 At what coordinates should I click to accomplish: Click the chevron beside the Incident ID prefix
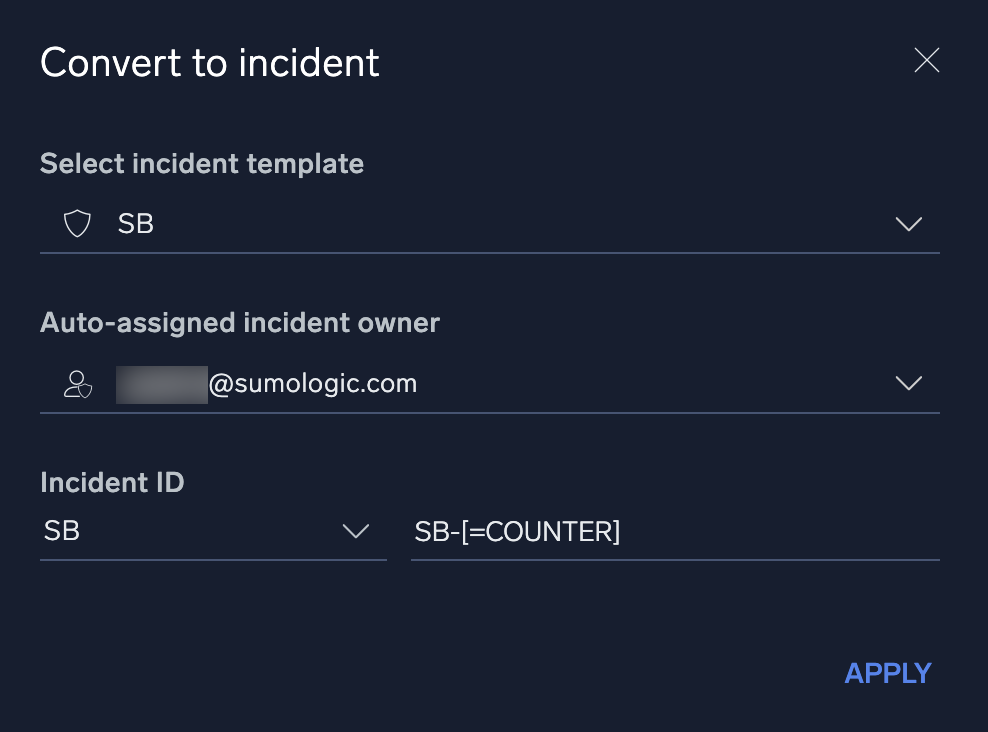pos(356,532)
